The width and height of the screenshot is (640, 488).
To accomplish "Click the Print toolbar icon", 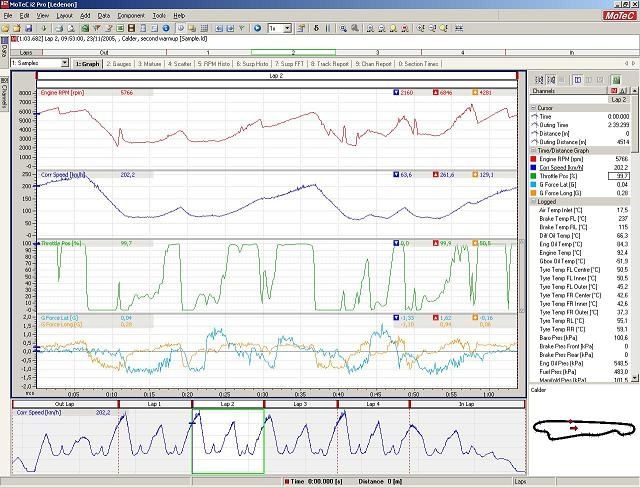I will point(59,28).
